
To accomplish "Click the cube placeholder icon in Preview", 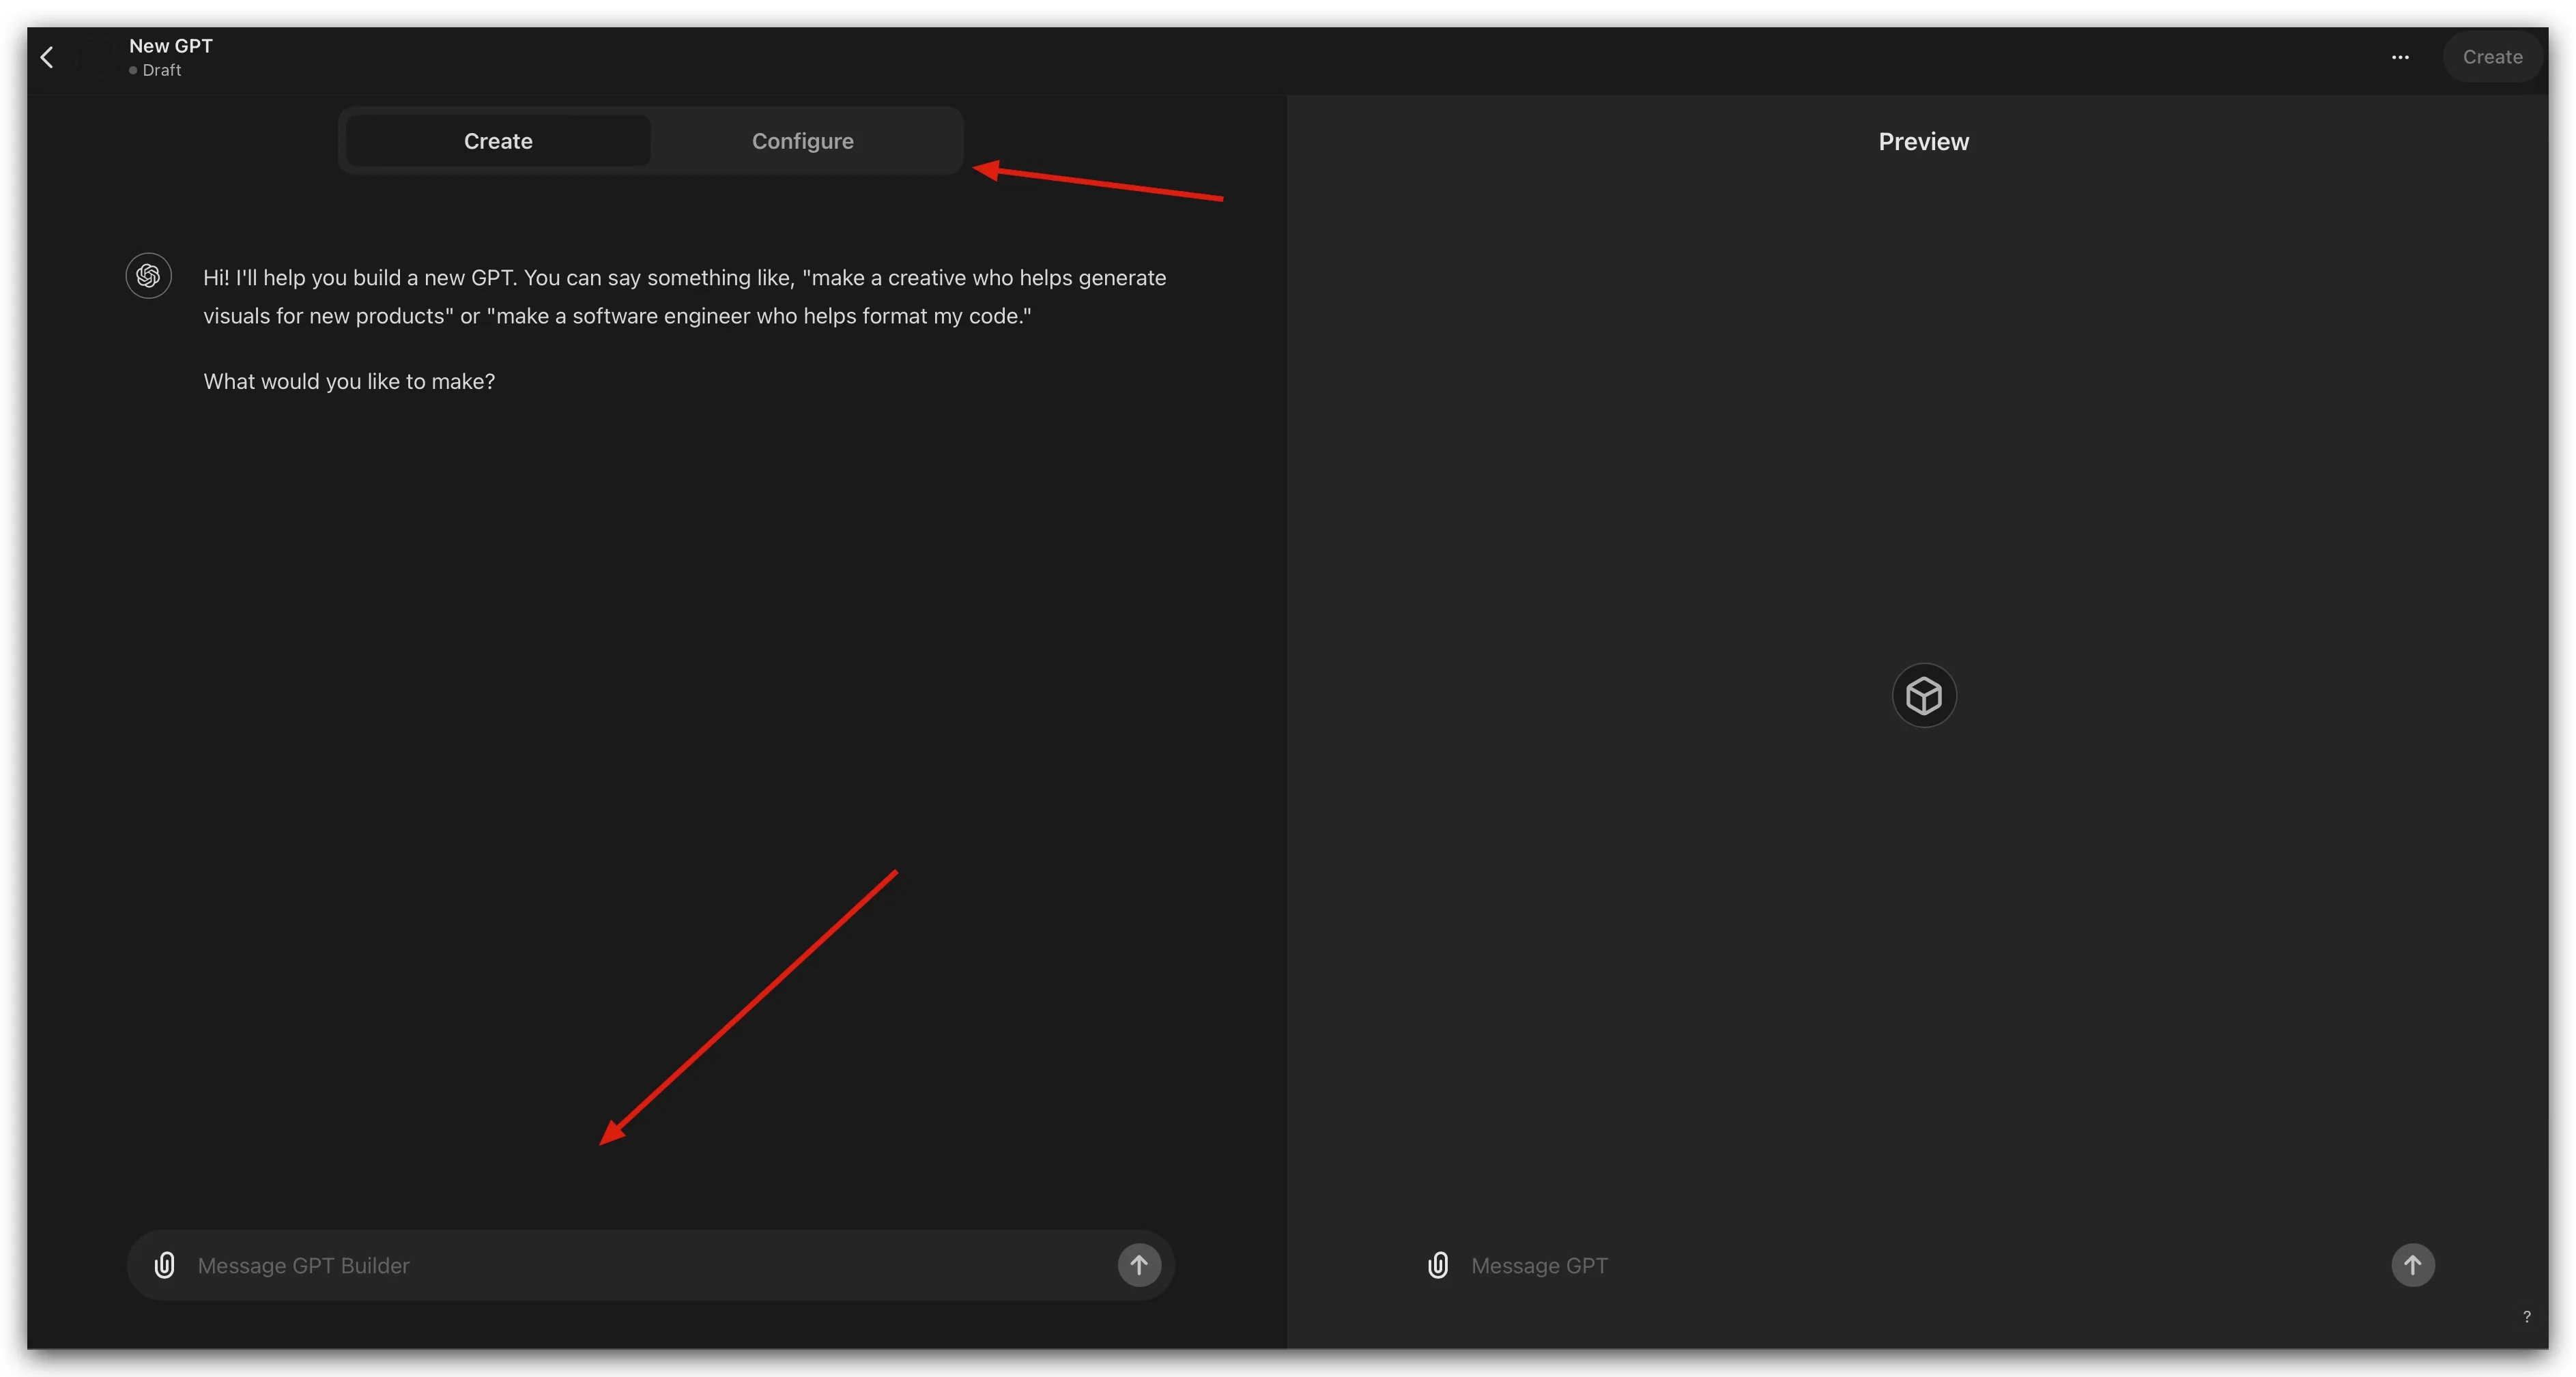I will [x=1923, y=695].
